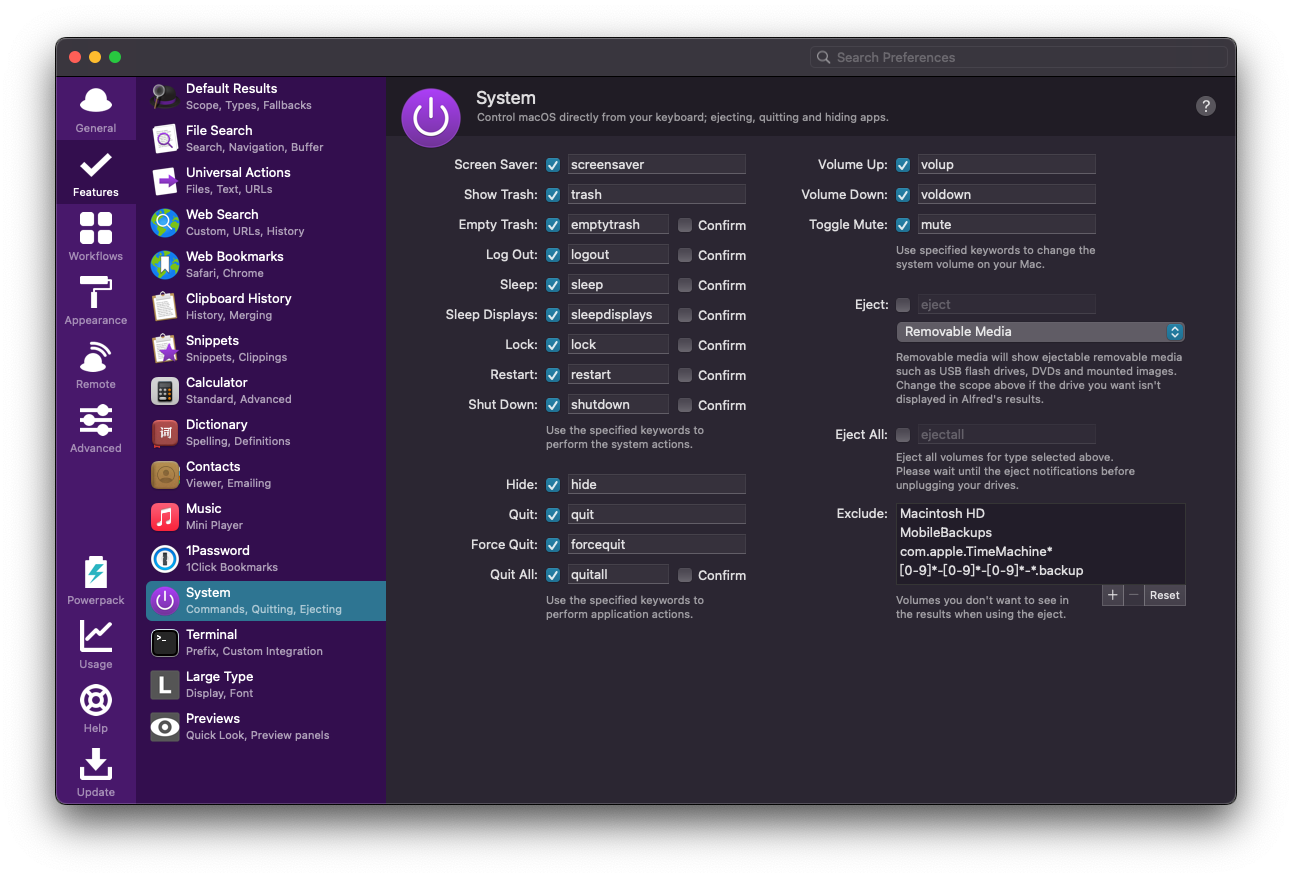The height and width of the screenshot is (878, 1292).
Task: Tick Confirm for Quit All
Action: 685,575
